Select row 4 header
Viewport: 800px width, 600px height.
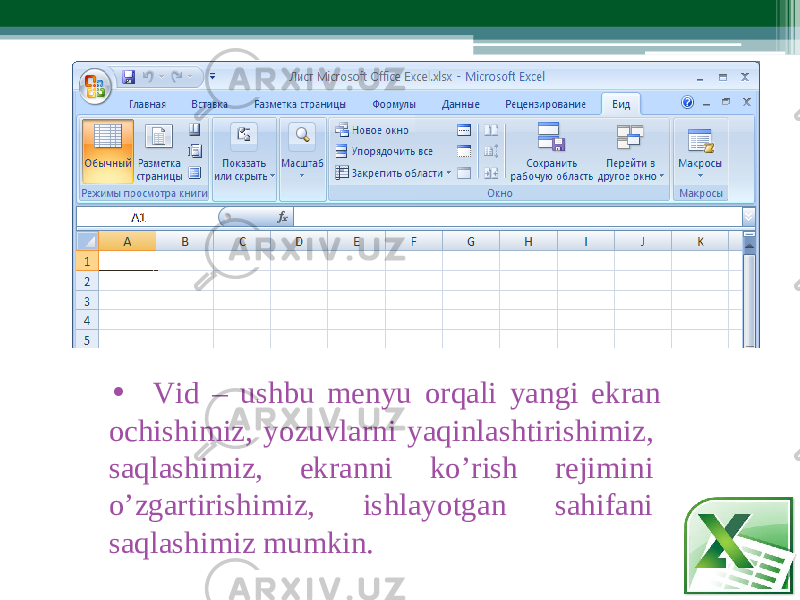click(x=87, y=320)
